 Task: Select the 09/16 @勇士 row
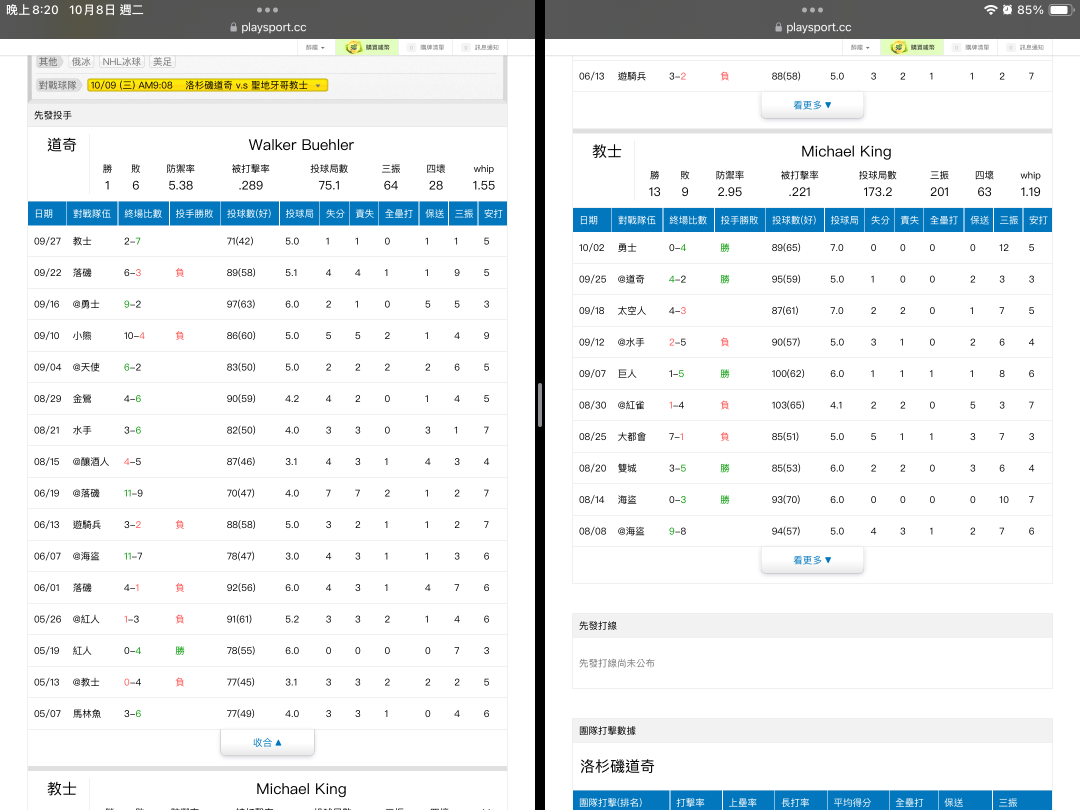pyautogui.click(x=267, y=304)
